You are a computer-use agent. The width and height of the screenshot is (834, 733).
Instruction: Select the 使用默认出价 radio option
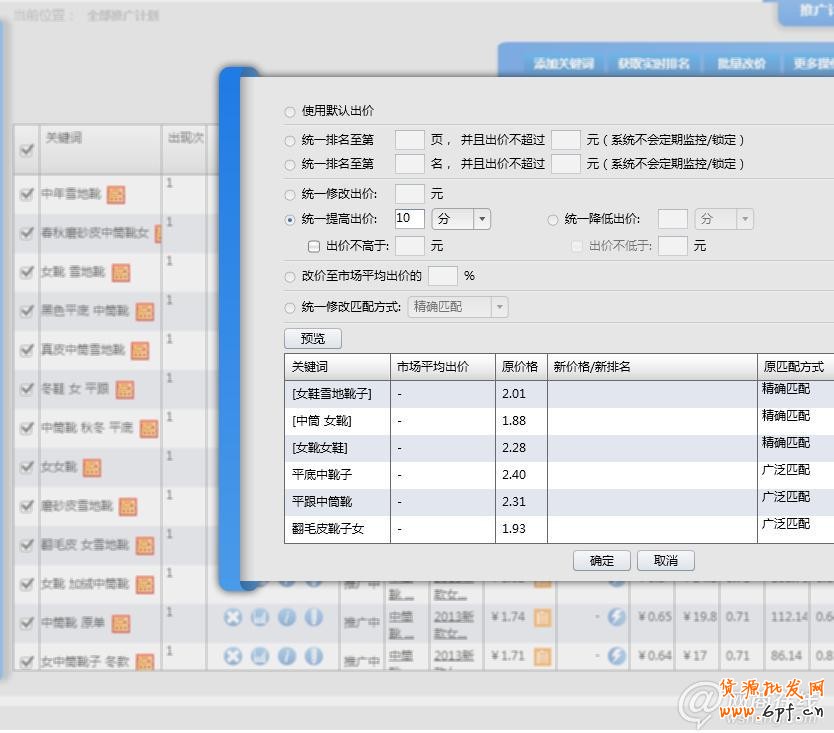pos(289,111)
